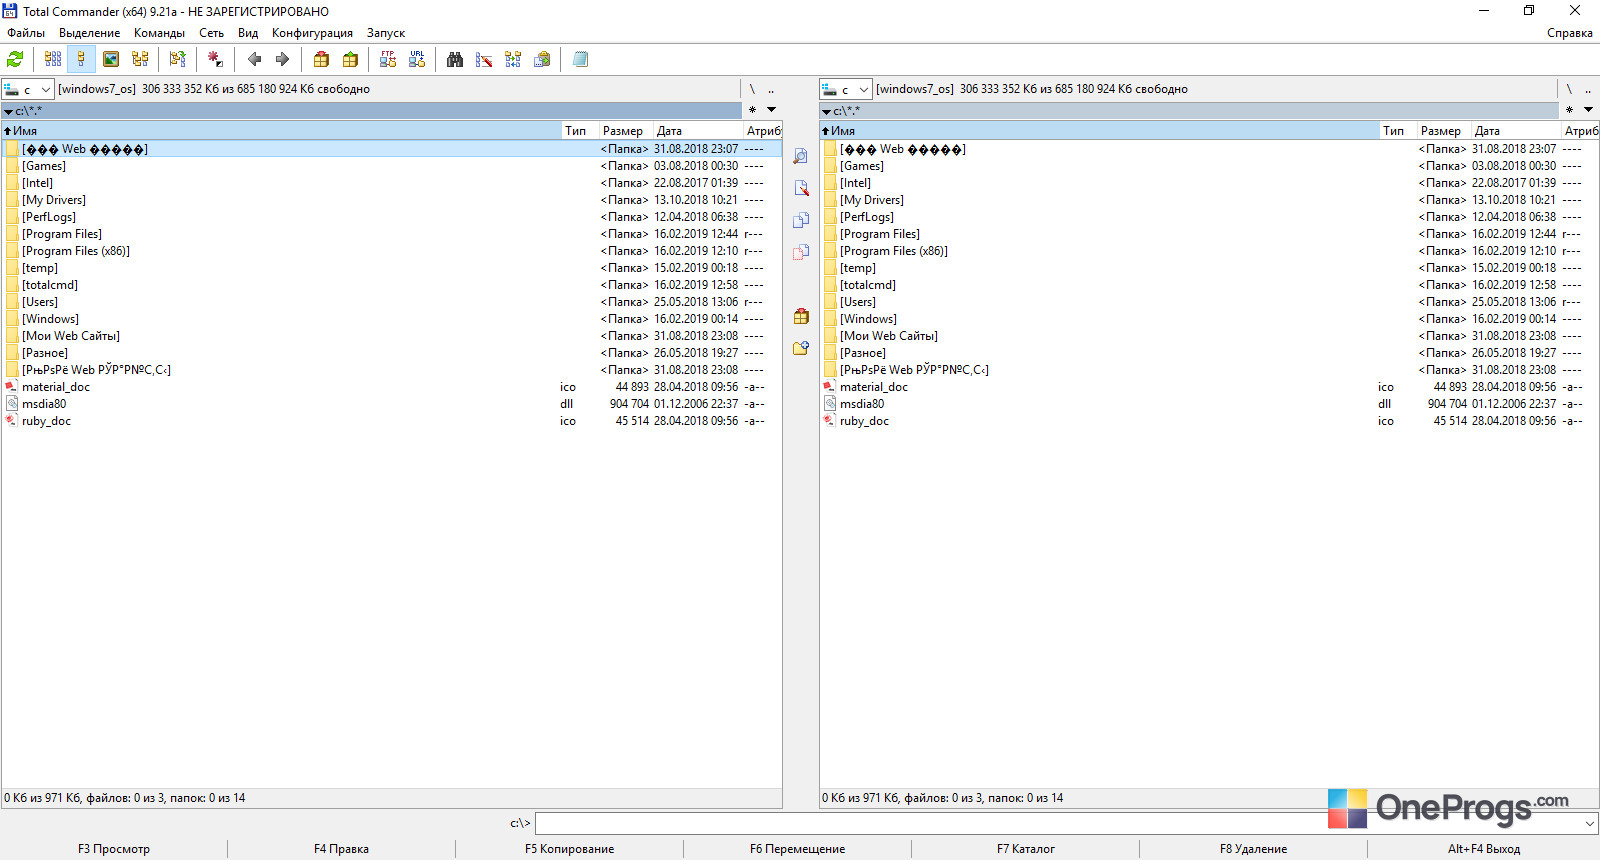
Task: Open the Справка menu
Action: tap(1569, 33)
